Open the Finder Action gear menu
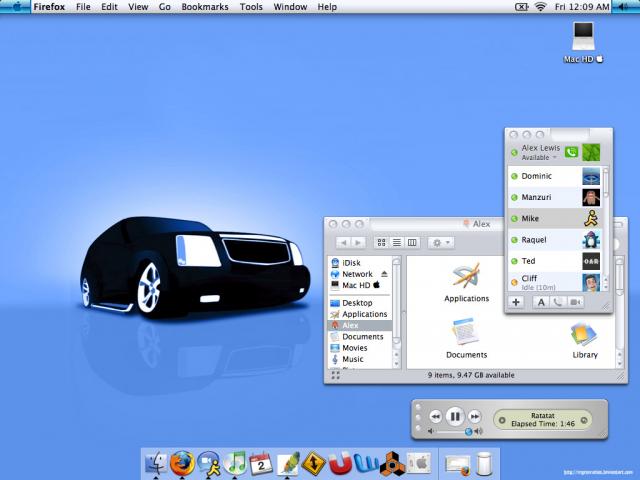The height and width of the screenshot is (480, 640). pos(441,242)
